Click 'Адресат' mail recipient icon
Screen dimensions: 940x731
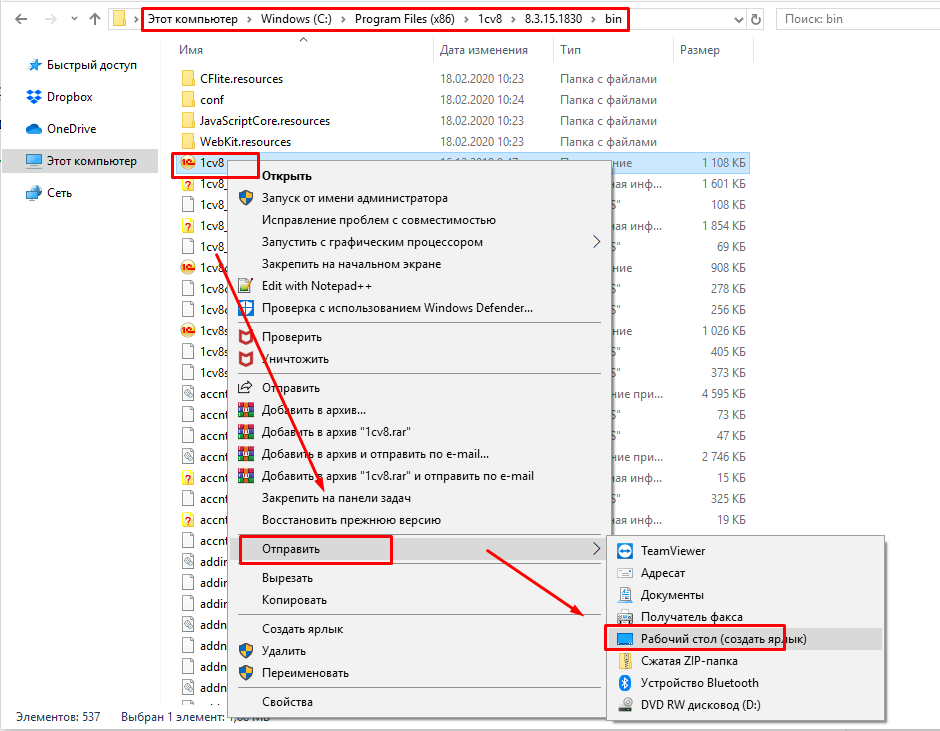[x=625, y=573]
